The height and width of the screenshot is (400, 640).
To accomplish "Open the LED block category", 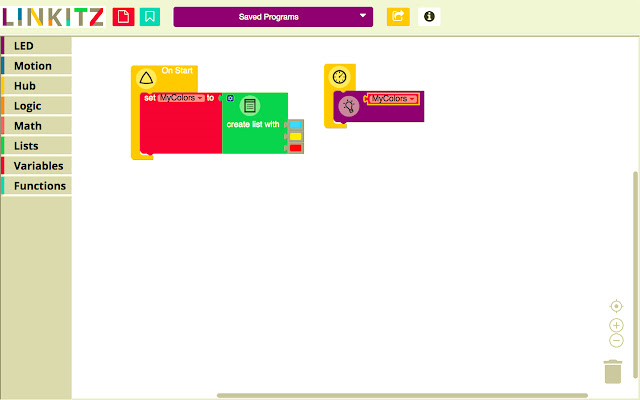I will [x=36, y=46].
